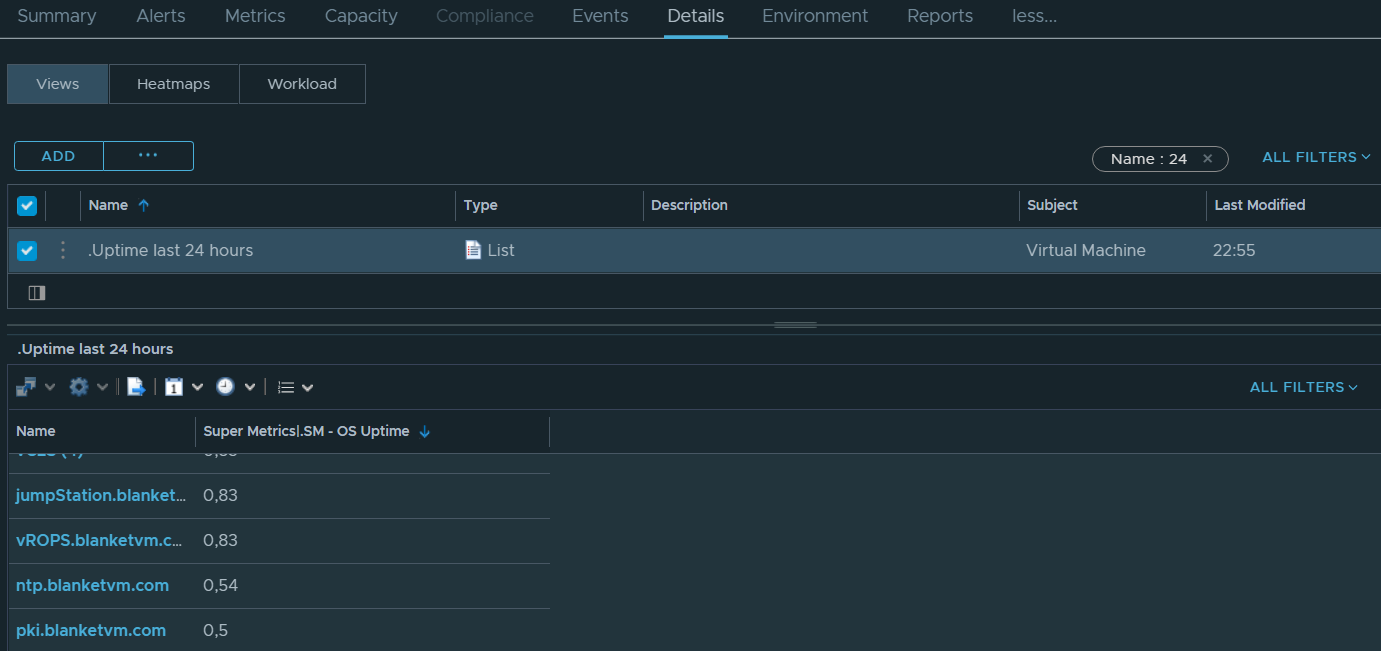Remove the Name : 24 filter chip

(1207, 158)
